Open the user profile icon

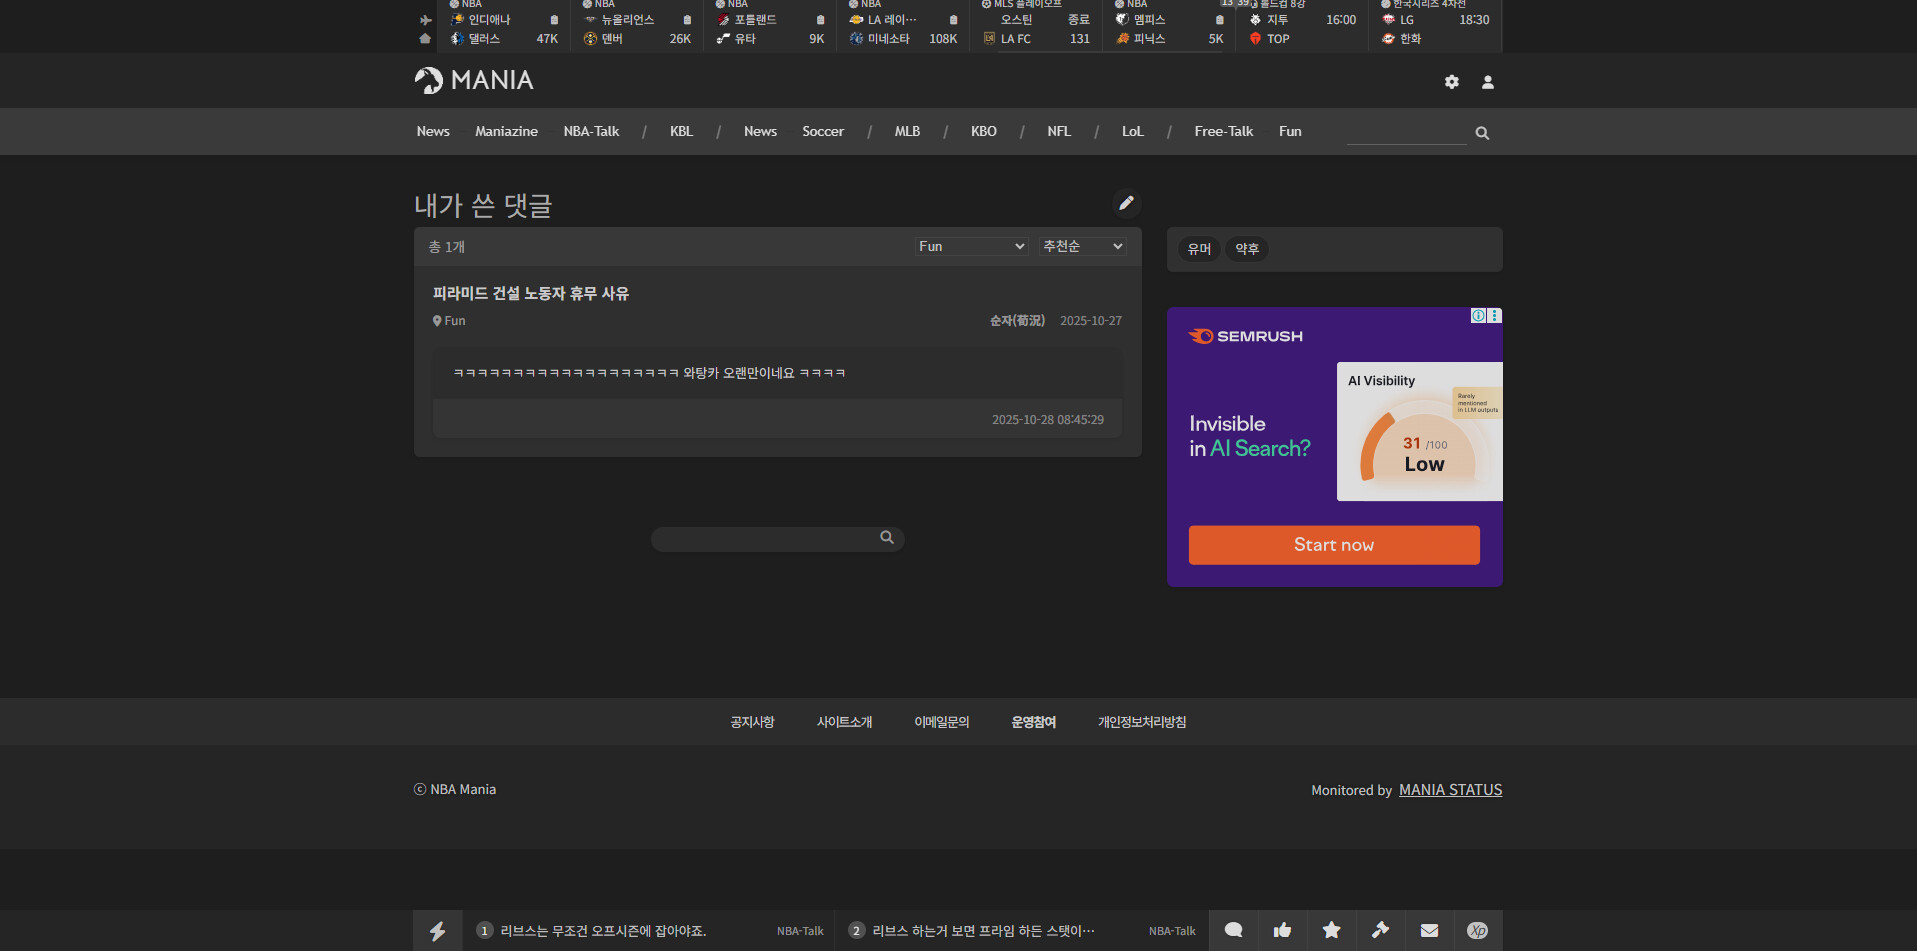pos(1487,82)
